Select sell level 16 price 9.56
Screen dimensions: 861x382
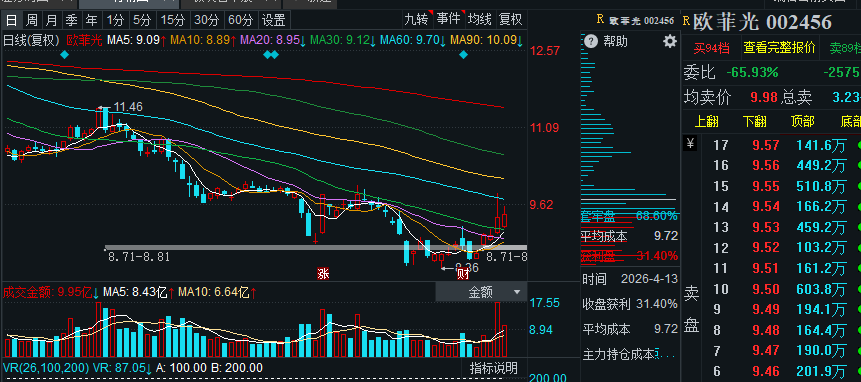[x=766, y=166]
